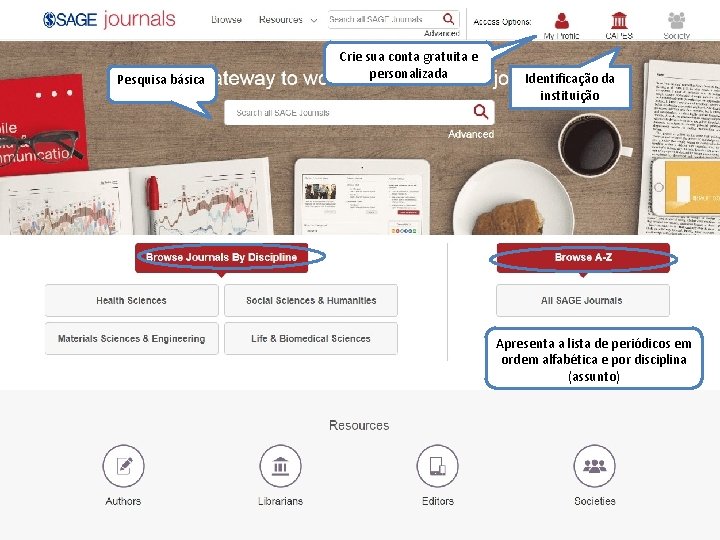Open Social Sciences & Humanities journals
The height and width of the screenshot is (540, 720).
[x=311, y=300]
